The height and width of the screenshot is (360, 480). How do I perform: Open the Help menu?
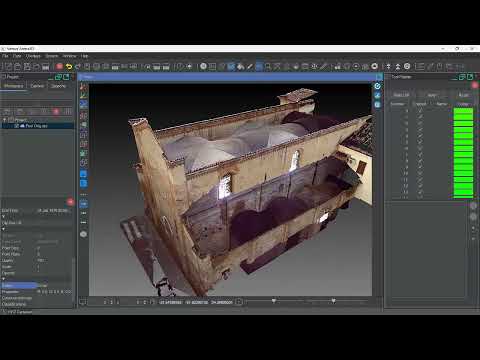[84, 56]
